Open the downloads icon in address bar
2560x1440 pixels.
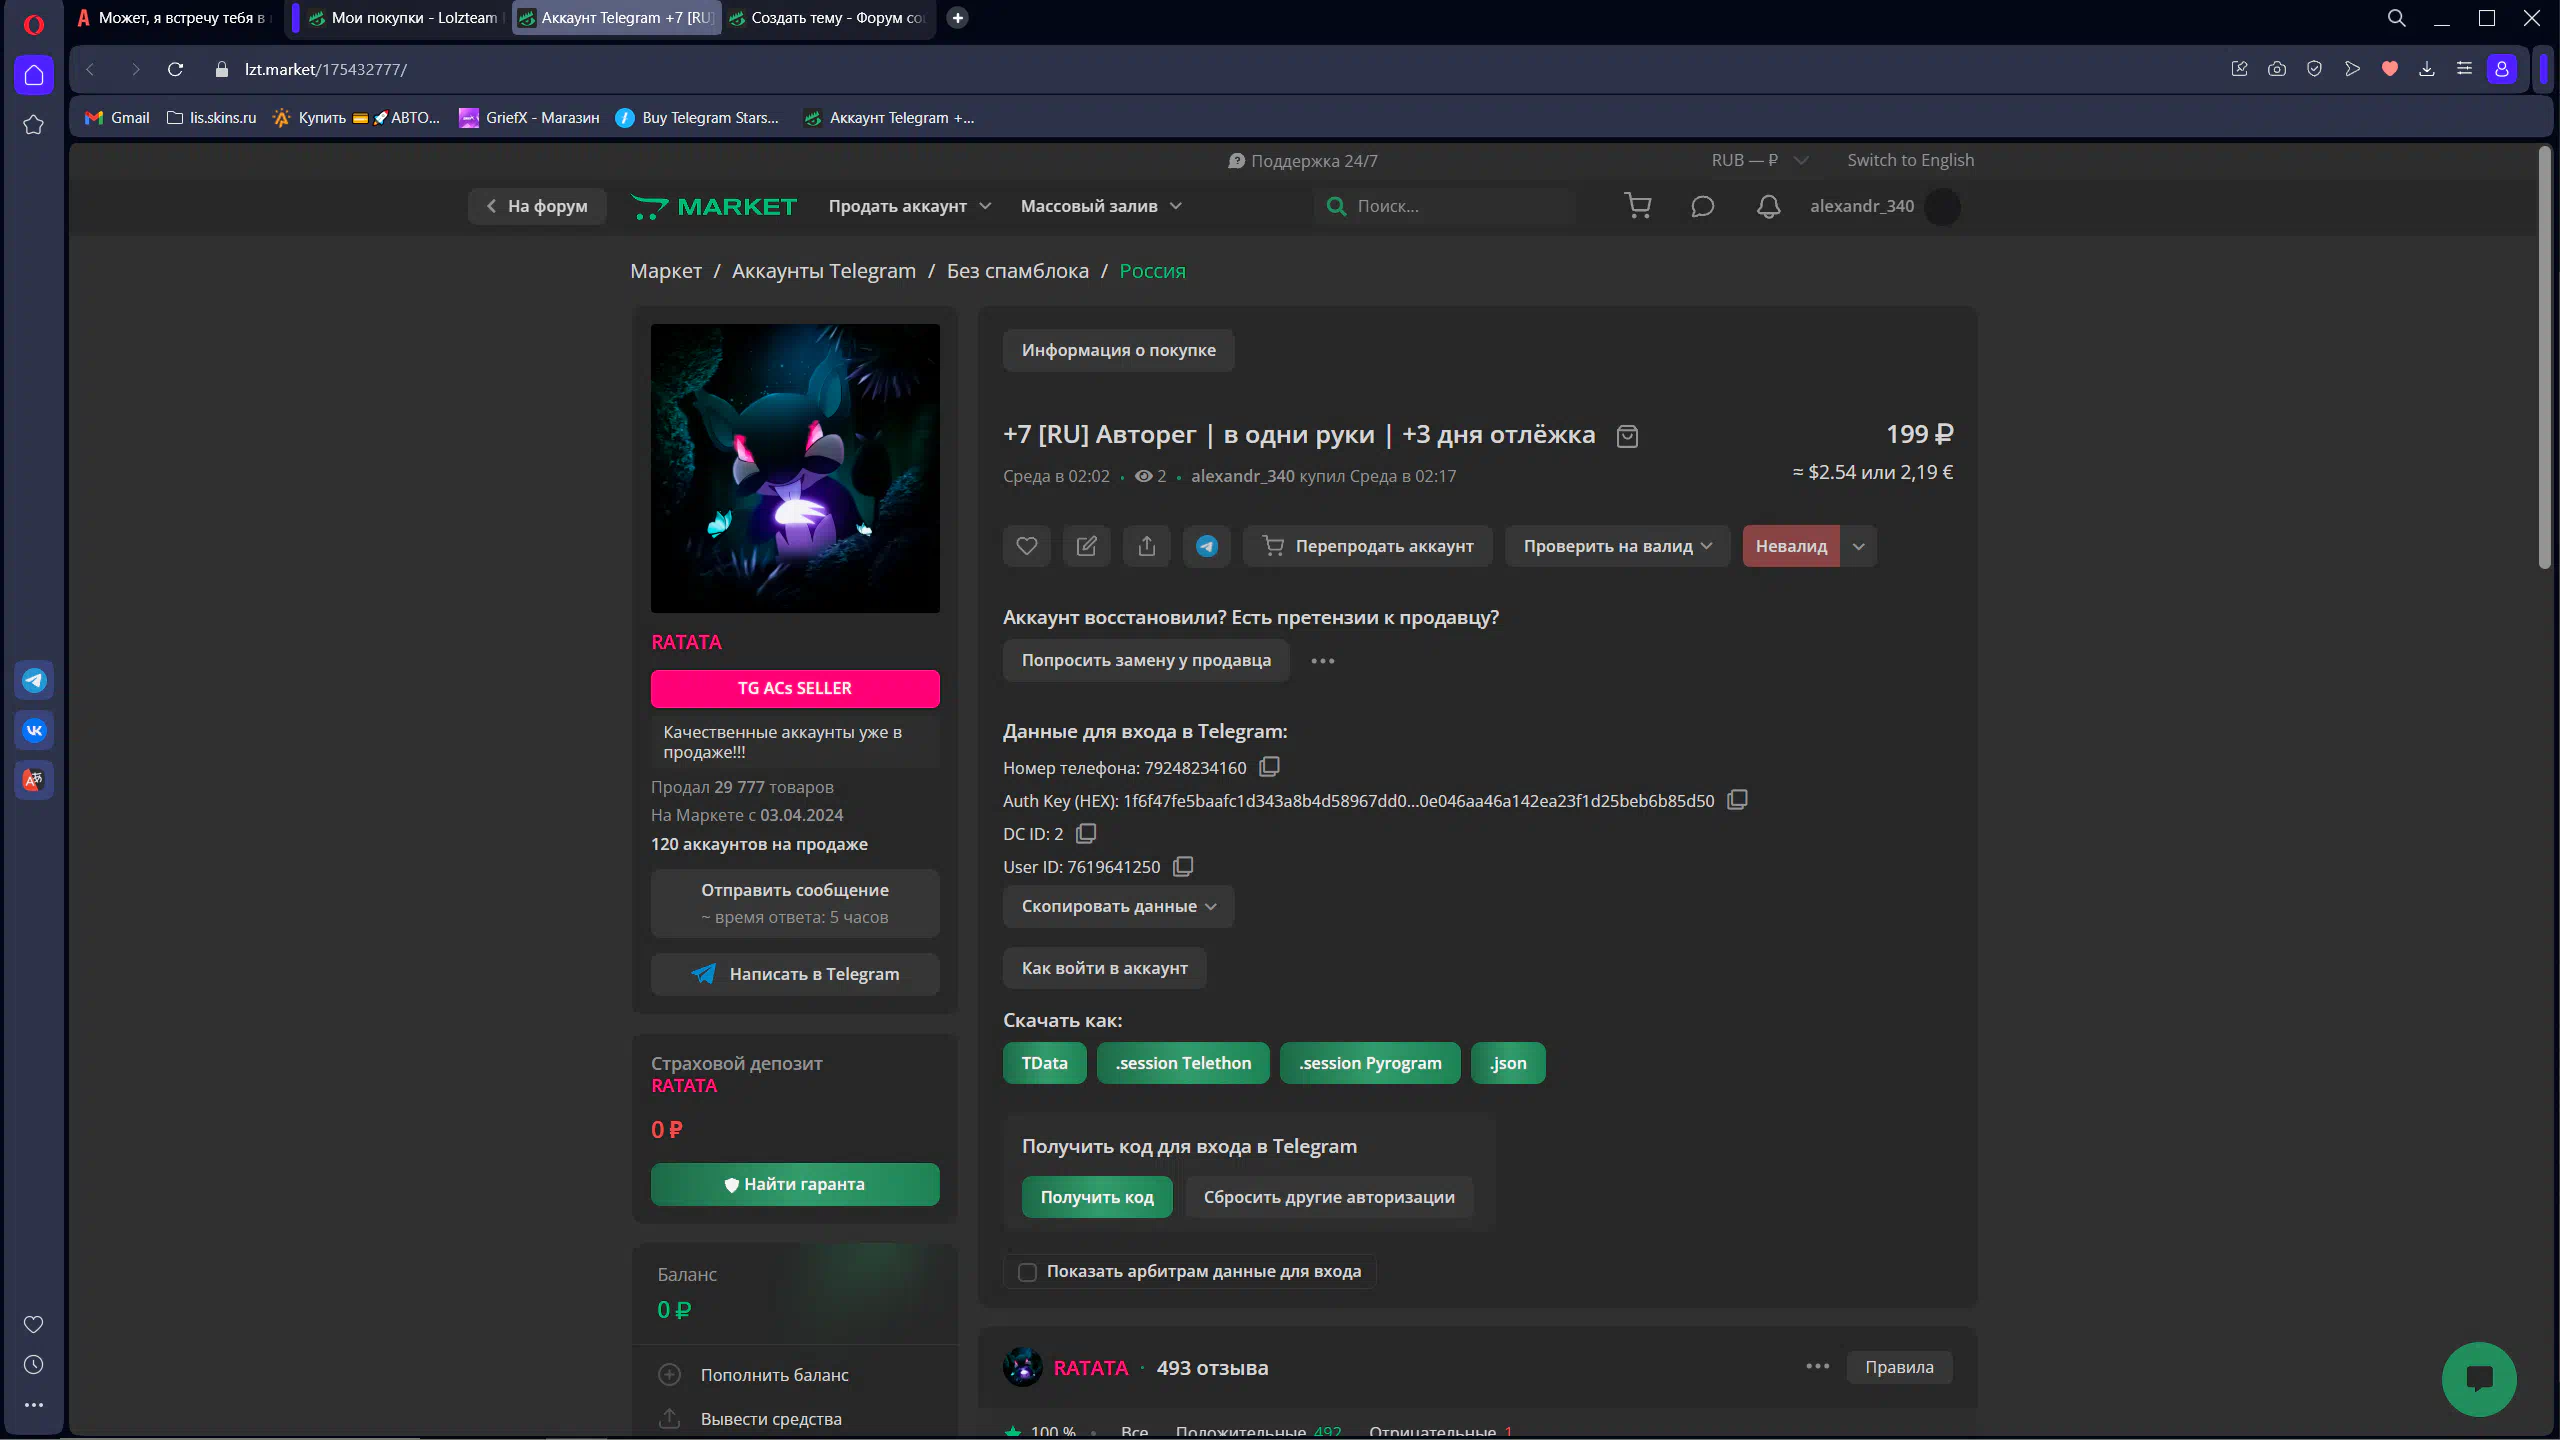[x=2427, y=69]
